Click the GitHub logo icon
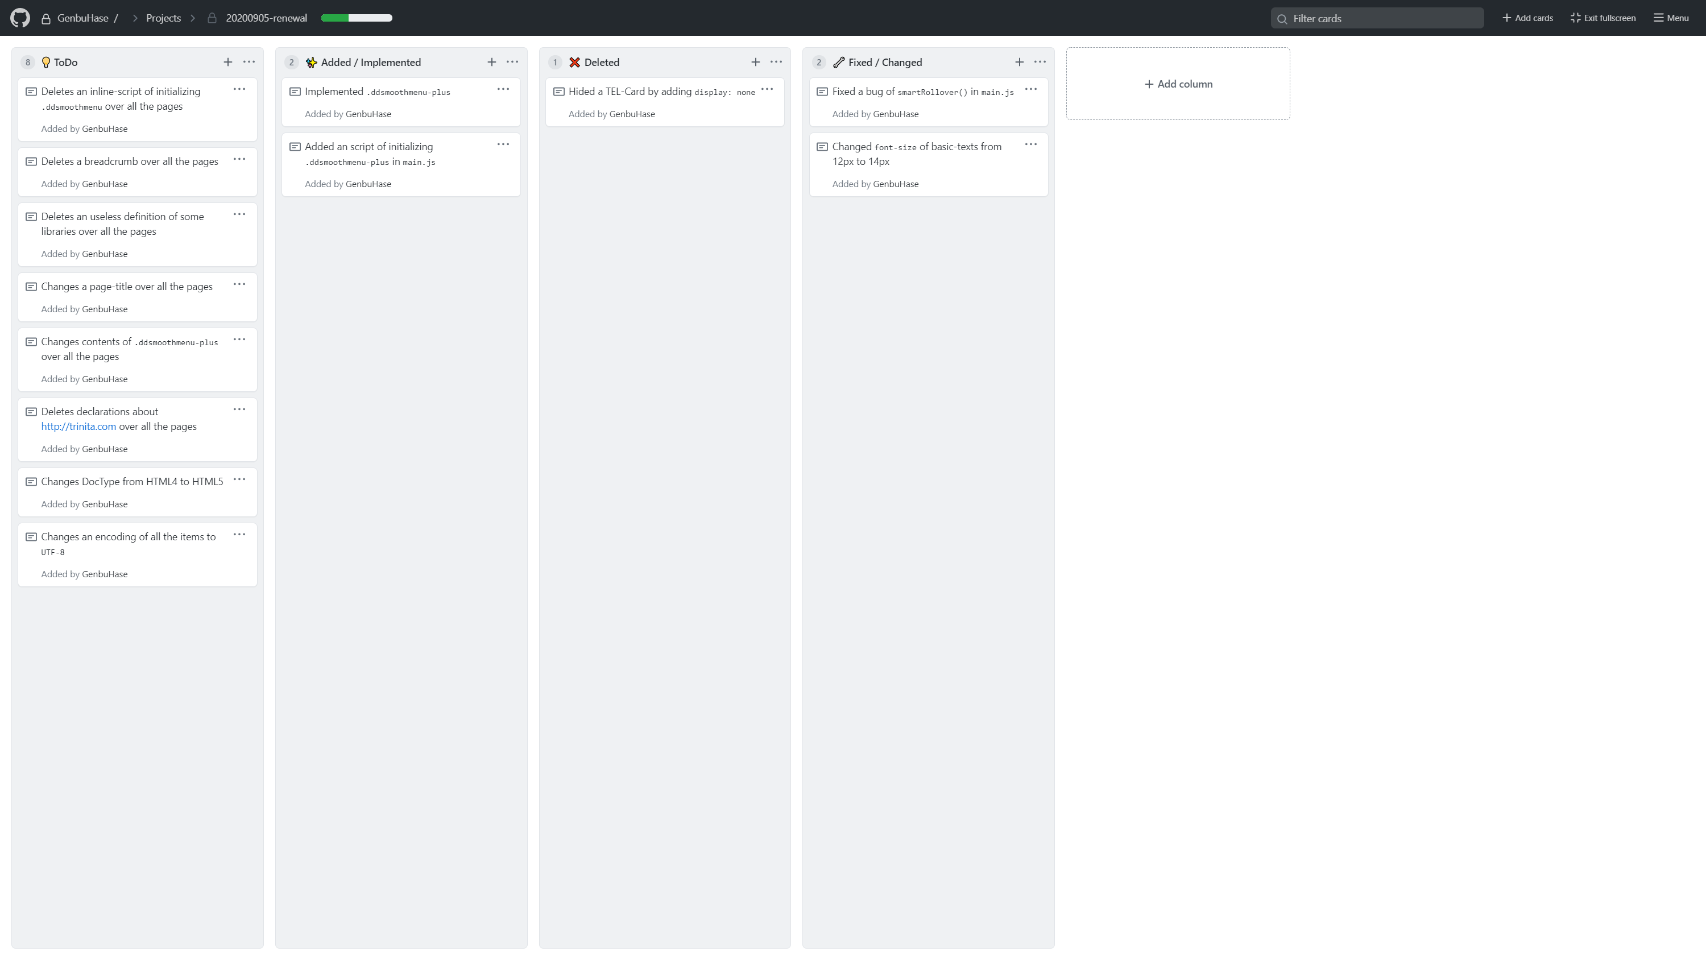This screenshot has width=1706, height=960. 20,18
